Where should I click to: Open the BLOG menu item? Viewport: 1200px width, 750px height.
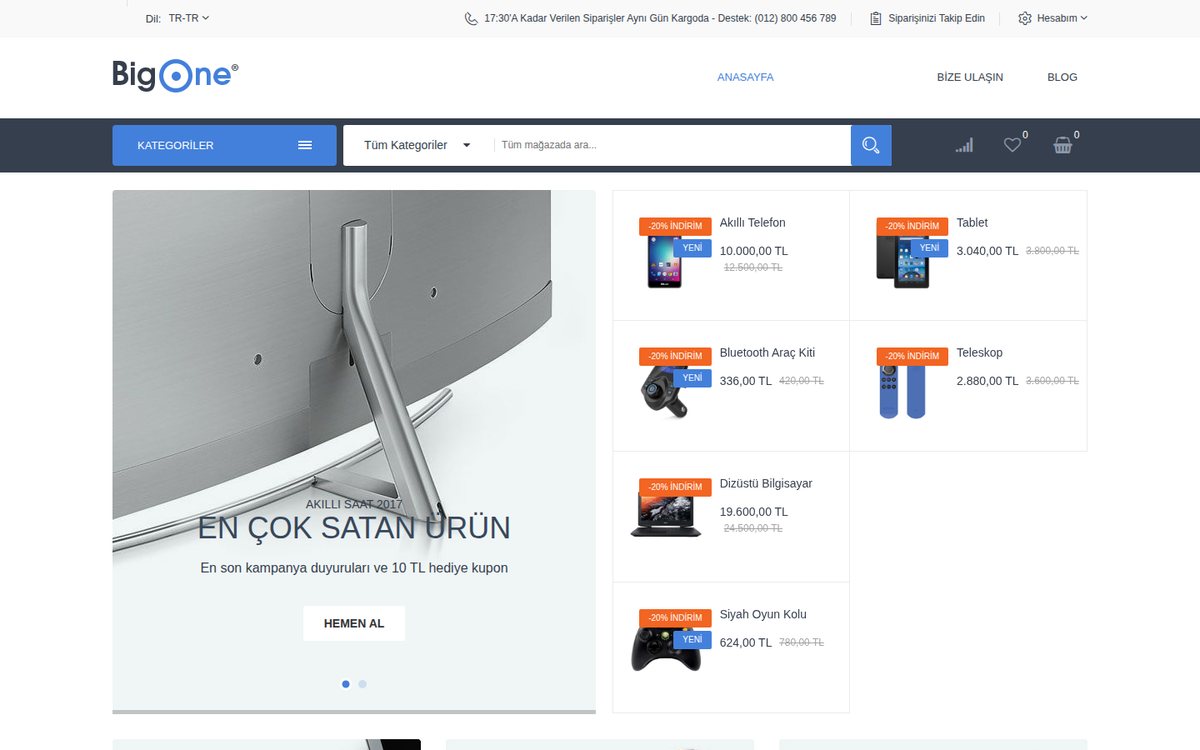(x=1062, y=77)
